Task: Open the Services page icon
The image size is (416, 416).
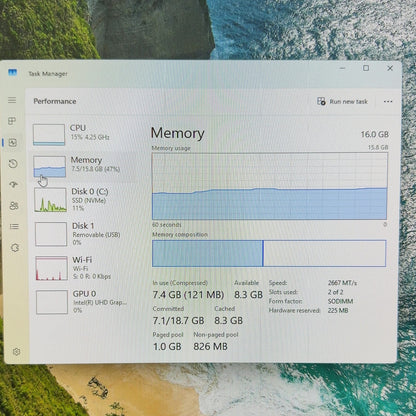Action: (15, 248)
